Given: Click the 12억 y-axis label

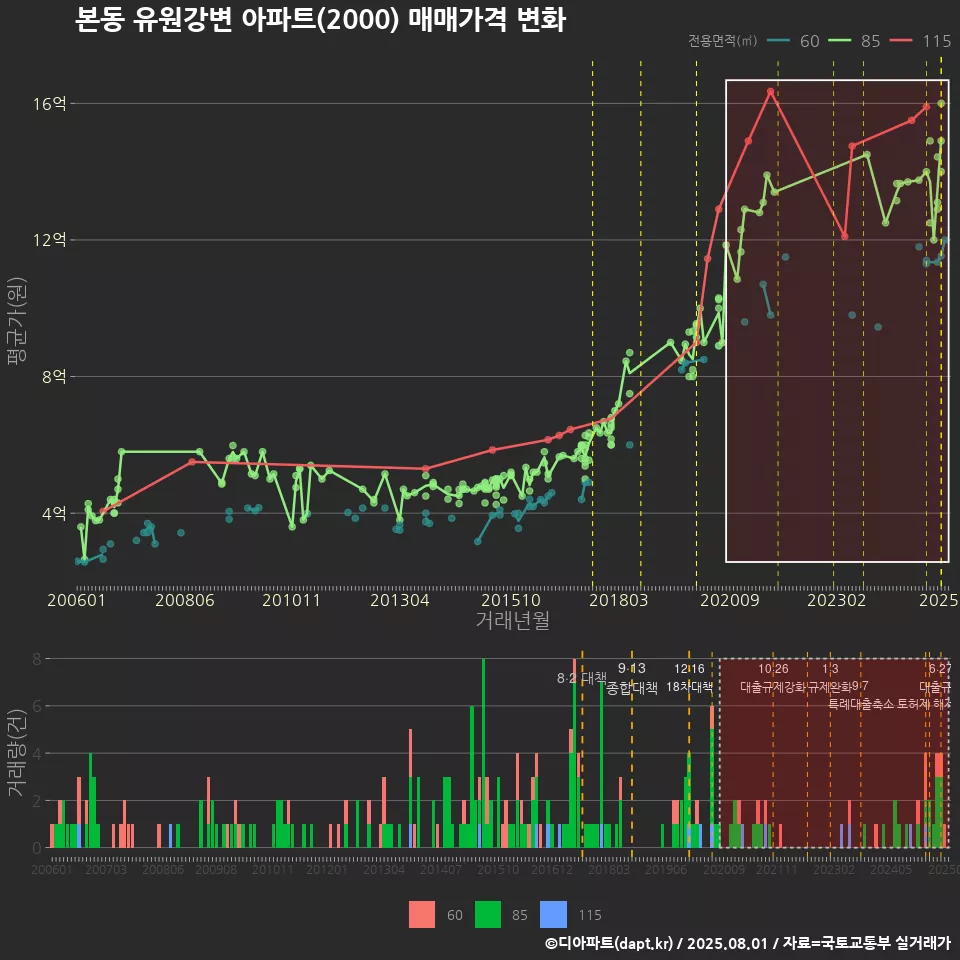Looking at the screenshot, I should [50, 239].
